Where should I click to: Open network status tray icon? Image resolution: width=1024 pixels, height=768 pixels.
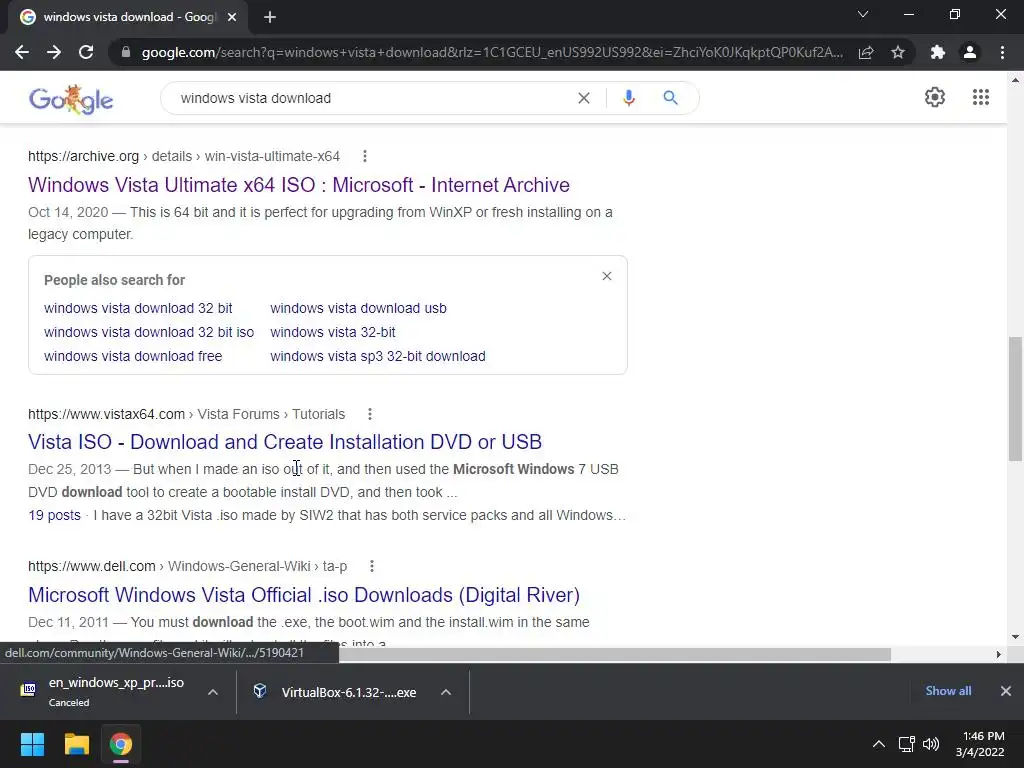[906, 744]
